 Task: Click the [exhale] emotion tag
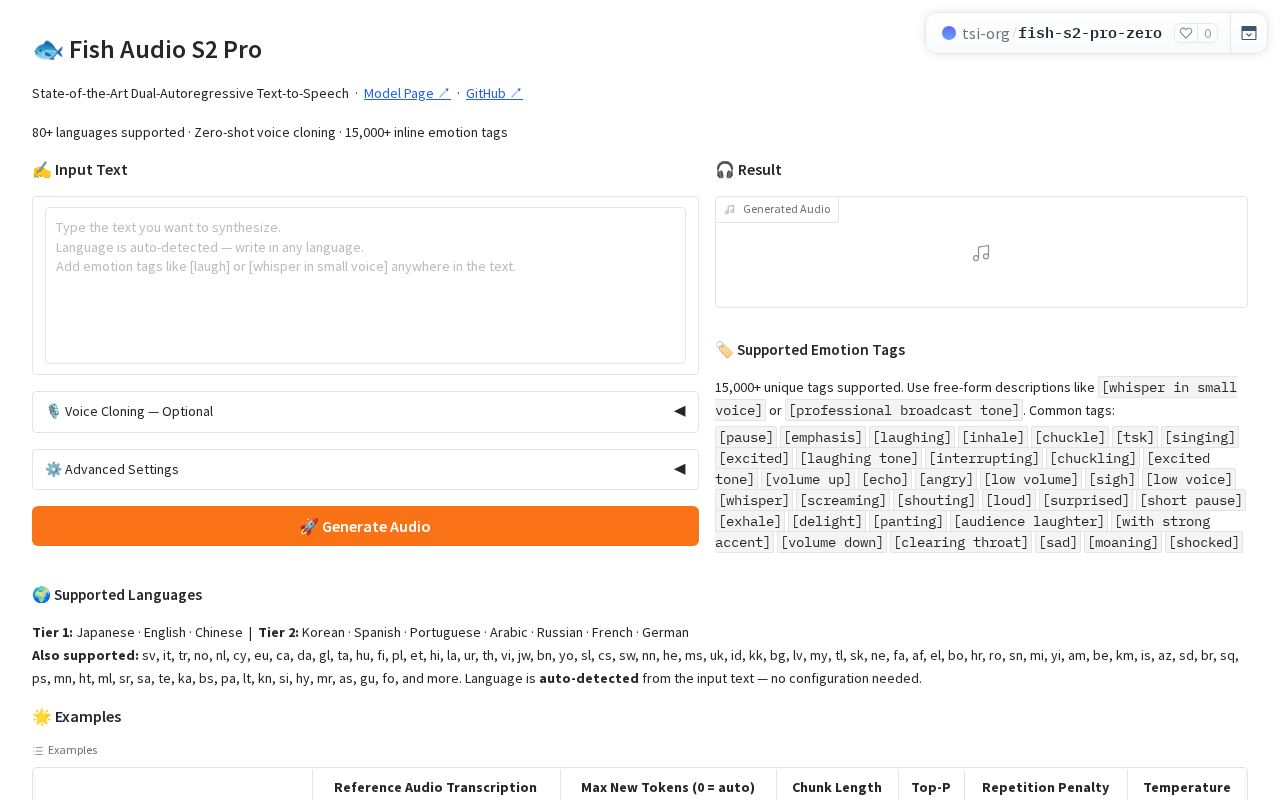[x=750, y=521]
